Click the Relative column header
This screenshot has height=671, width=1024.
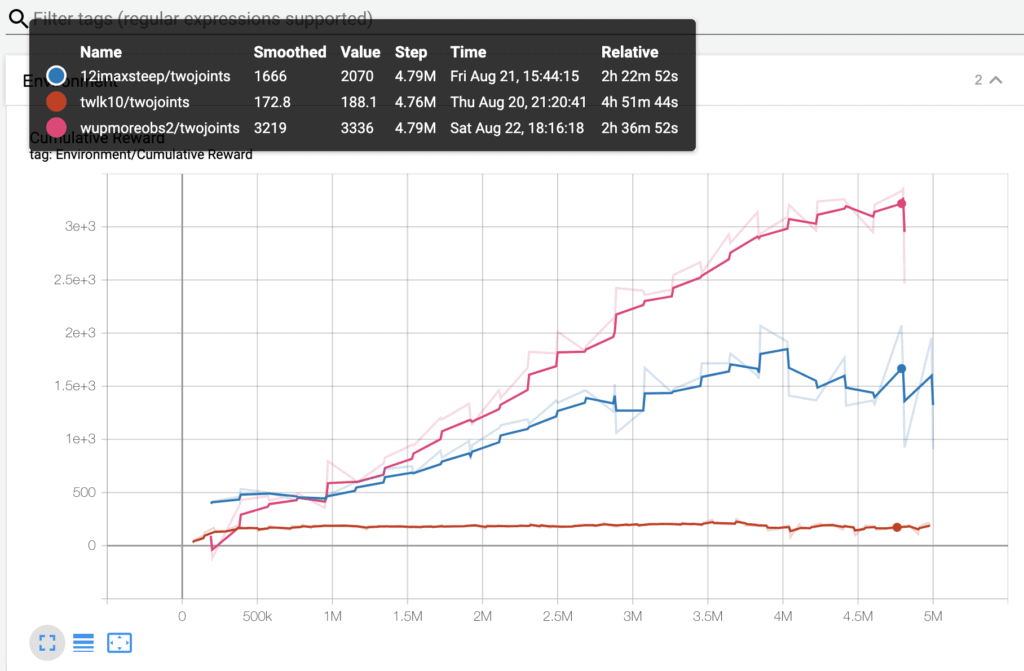click(x=630, y=52)
